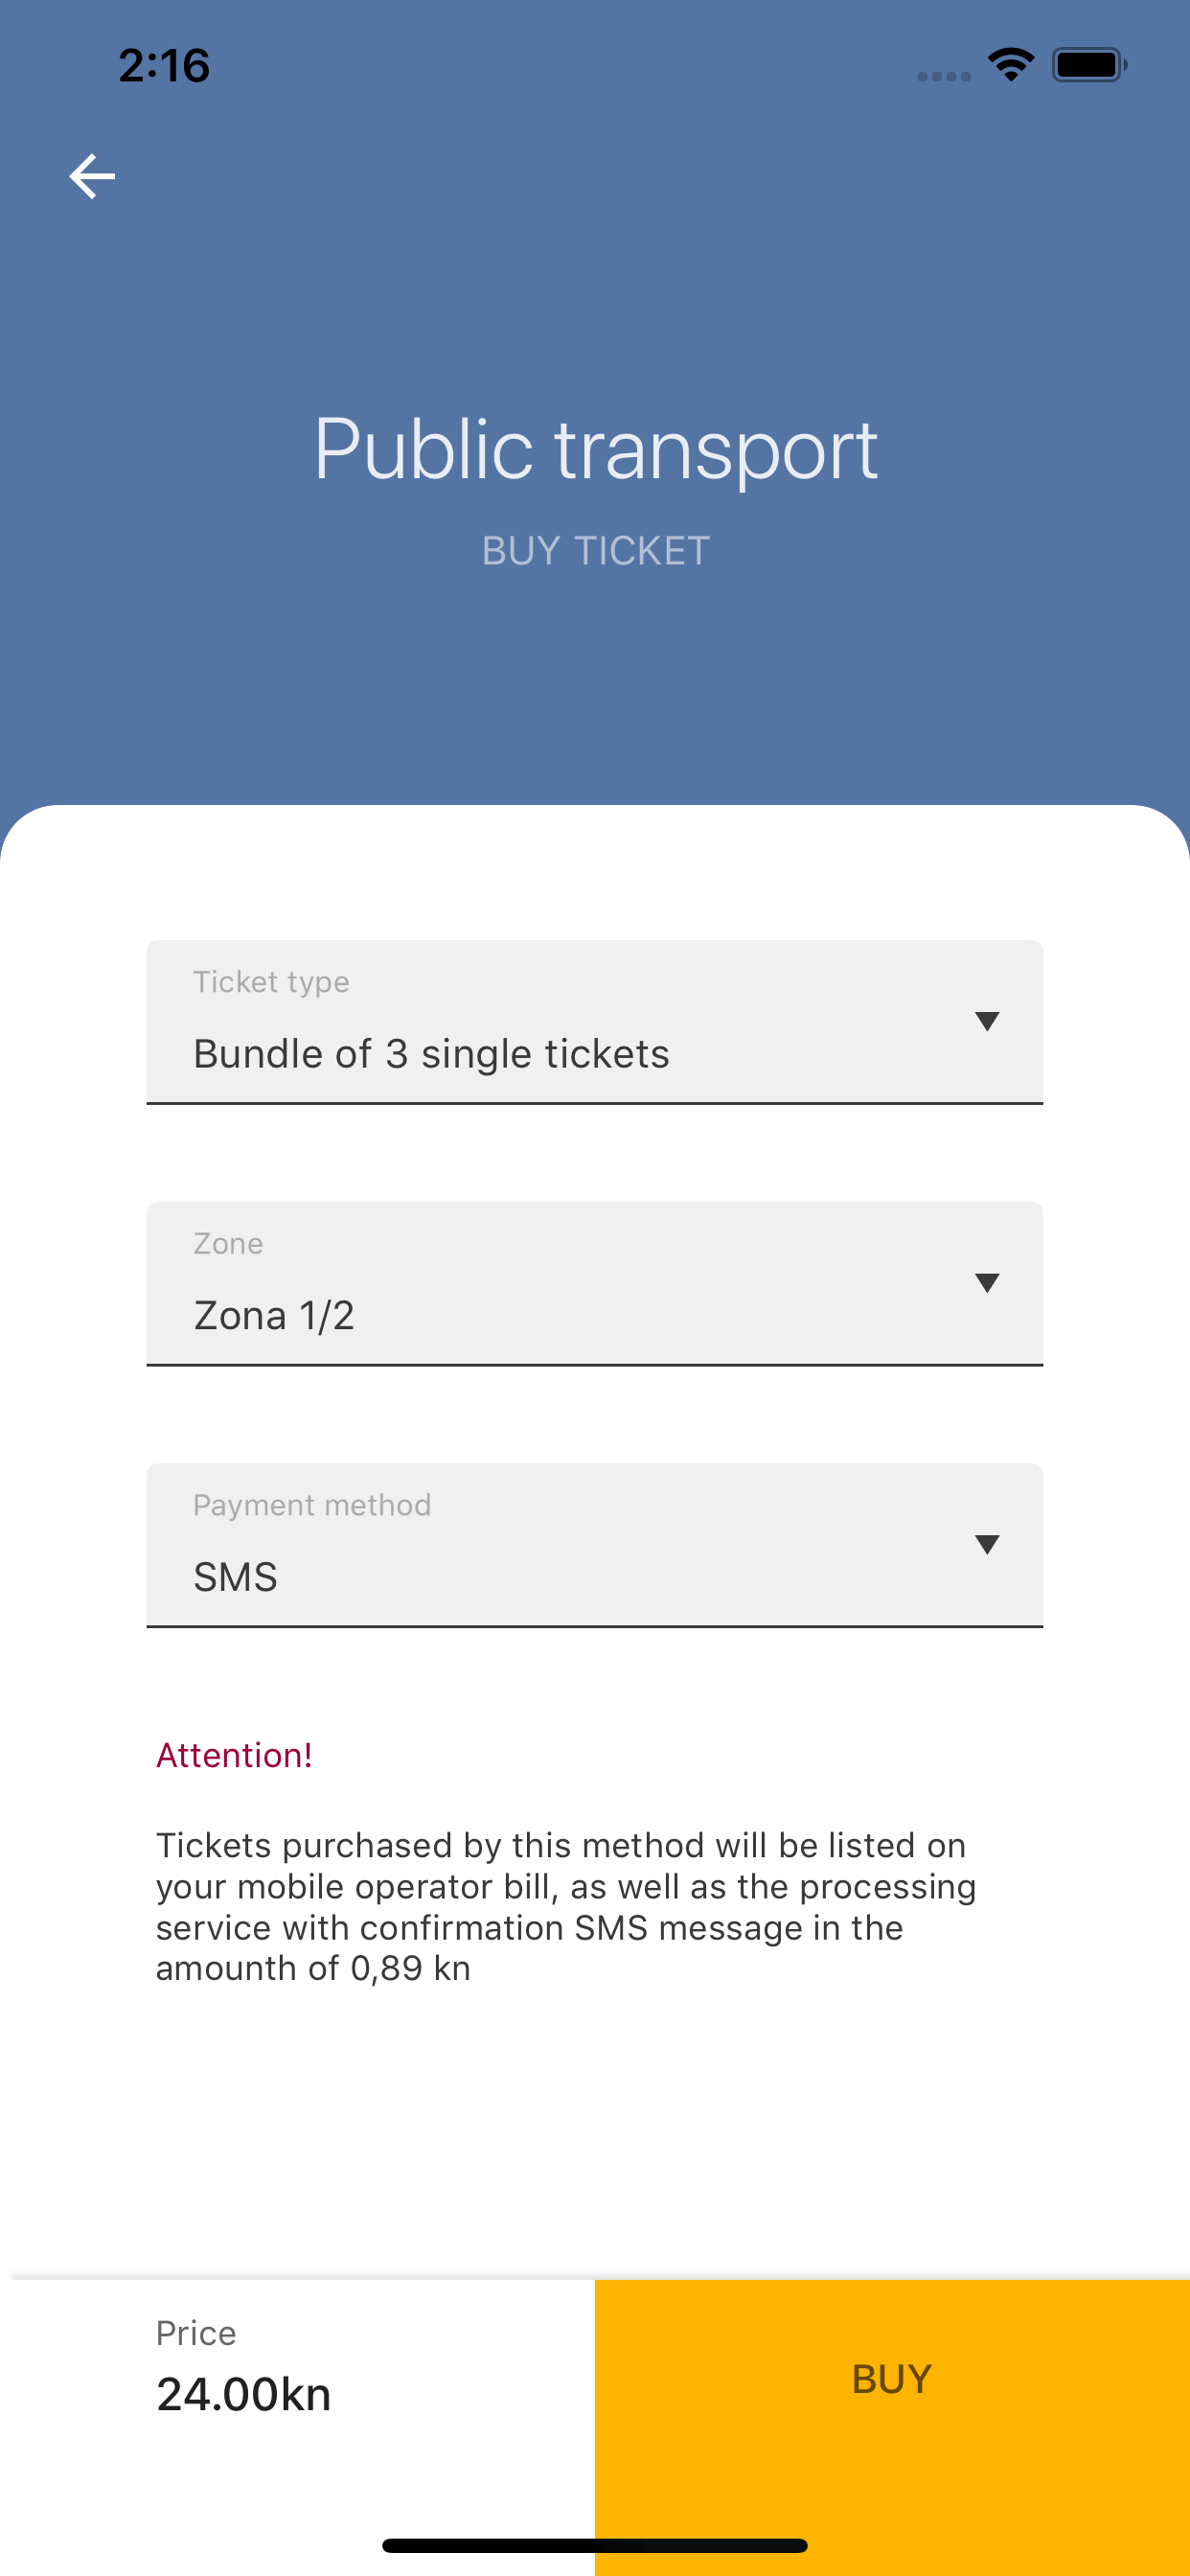The height and width of the screenshot is (2576, 1190).
Task: Tap the home indicator bar
Action: pyautogui.click(x=595, y=2545)
